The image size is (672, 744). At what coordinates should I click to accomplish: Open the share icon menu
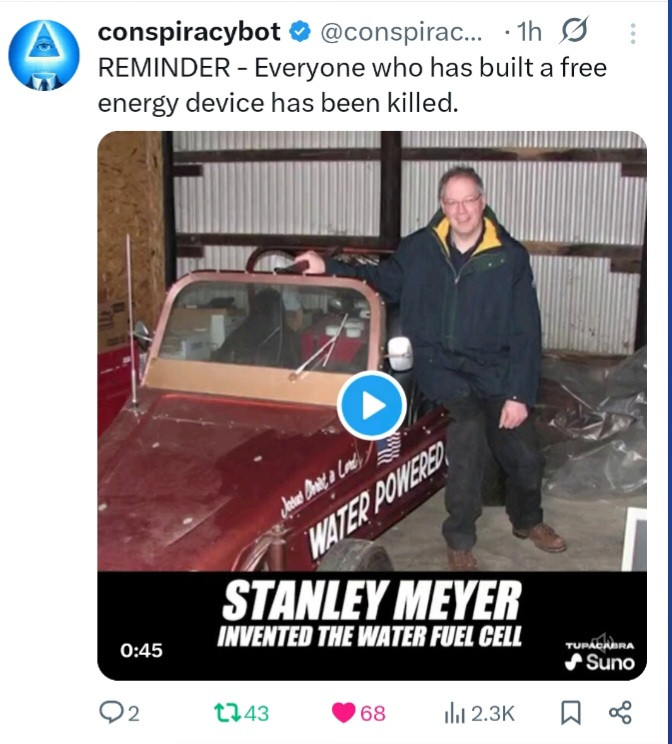point(620,712)
